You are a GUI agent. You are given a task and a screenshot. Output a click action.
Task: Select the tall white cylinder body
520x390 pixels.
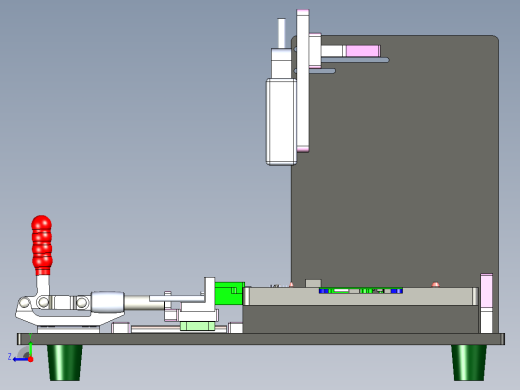pos(281,122)
